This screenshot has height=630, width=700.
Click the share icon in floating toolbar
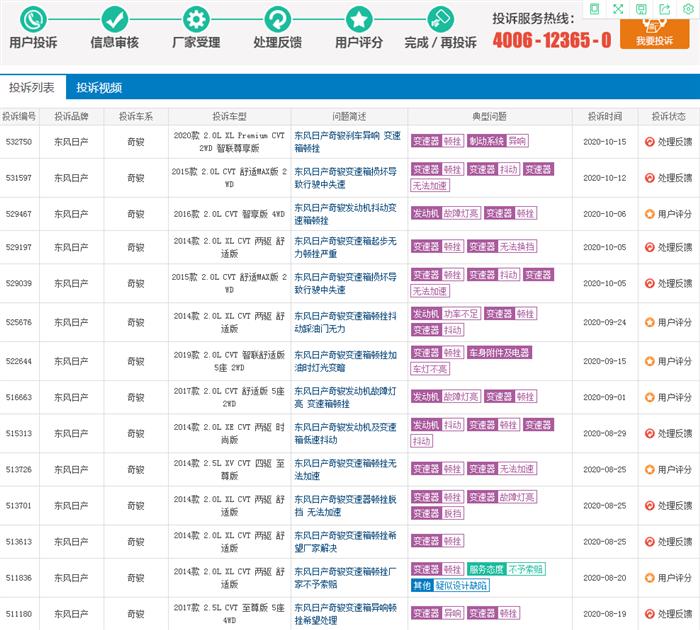[665, 9]
